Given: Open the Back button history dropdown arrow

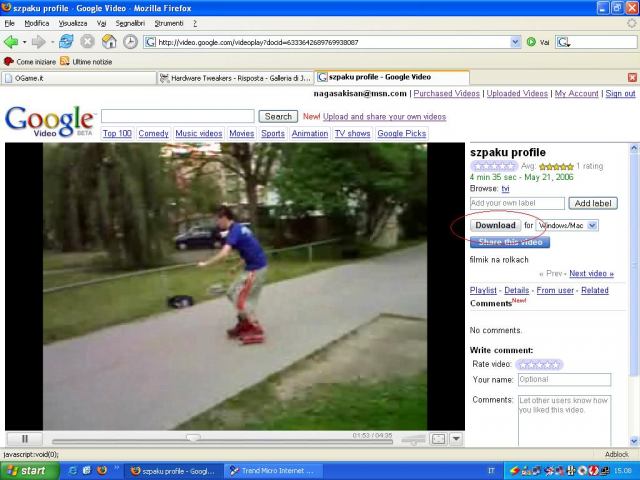Looking at the screenshot, I should pos(24,42).
